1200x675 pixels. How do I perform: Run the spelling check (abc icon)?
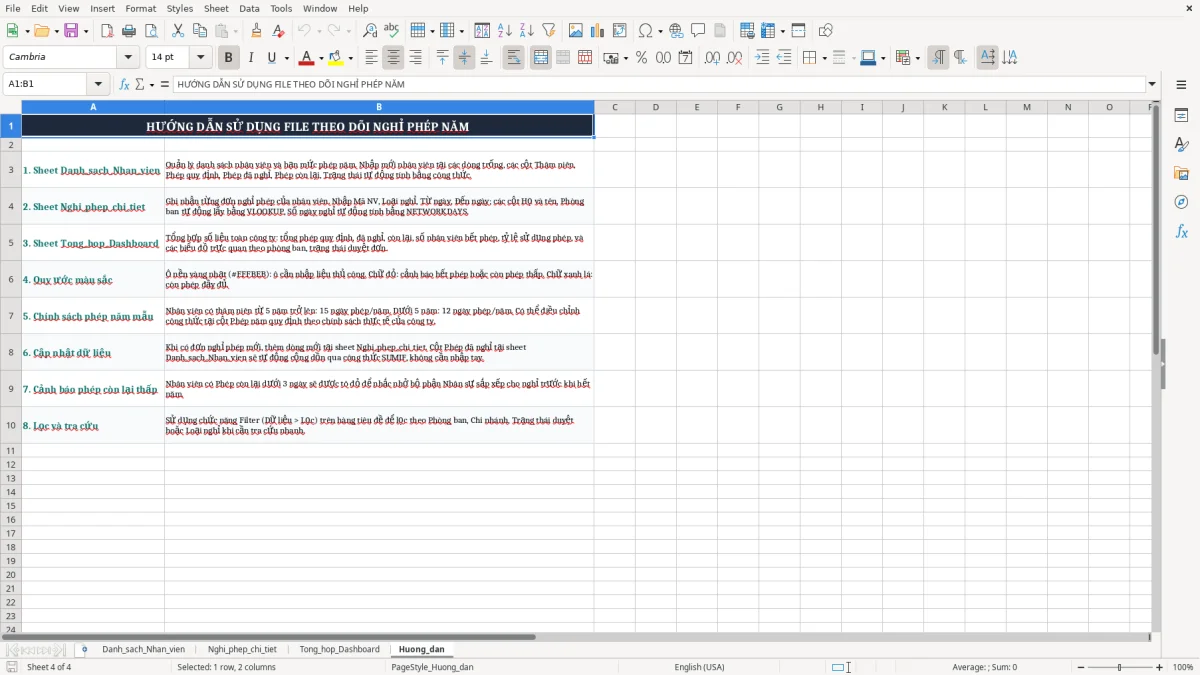392,31
